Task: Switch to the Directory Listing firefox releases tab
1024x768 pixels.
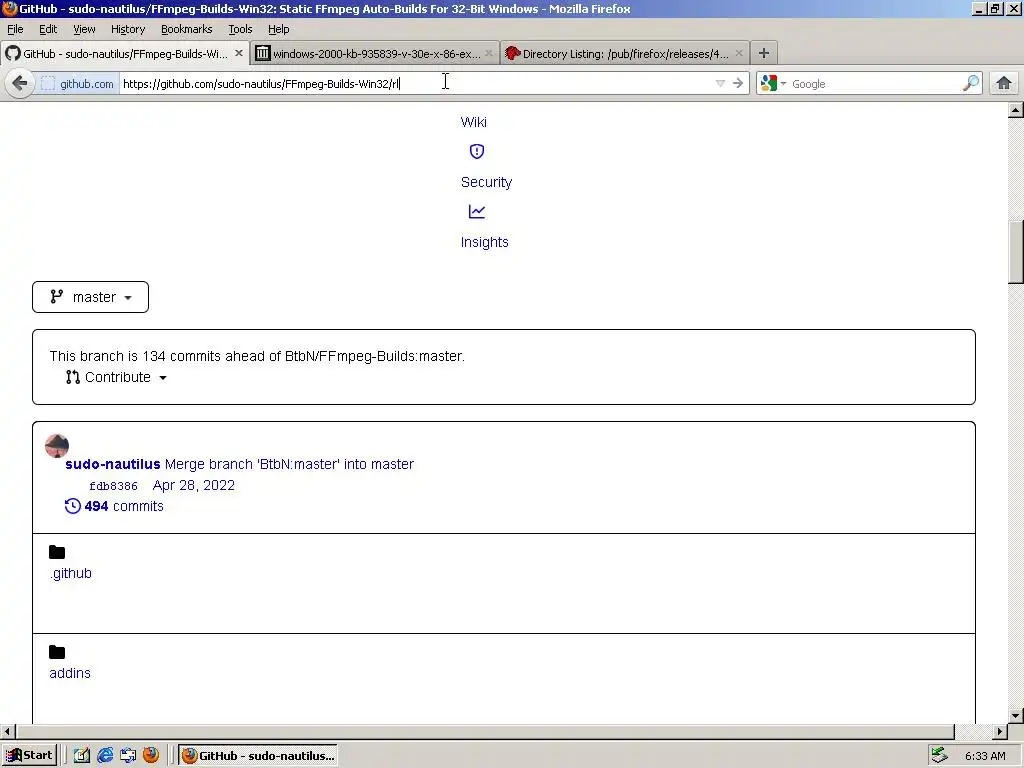Action: (x=625, y=54)
